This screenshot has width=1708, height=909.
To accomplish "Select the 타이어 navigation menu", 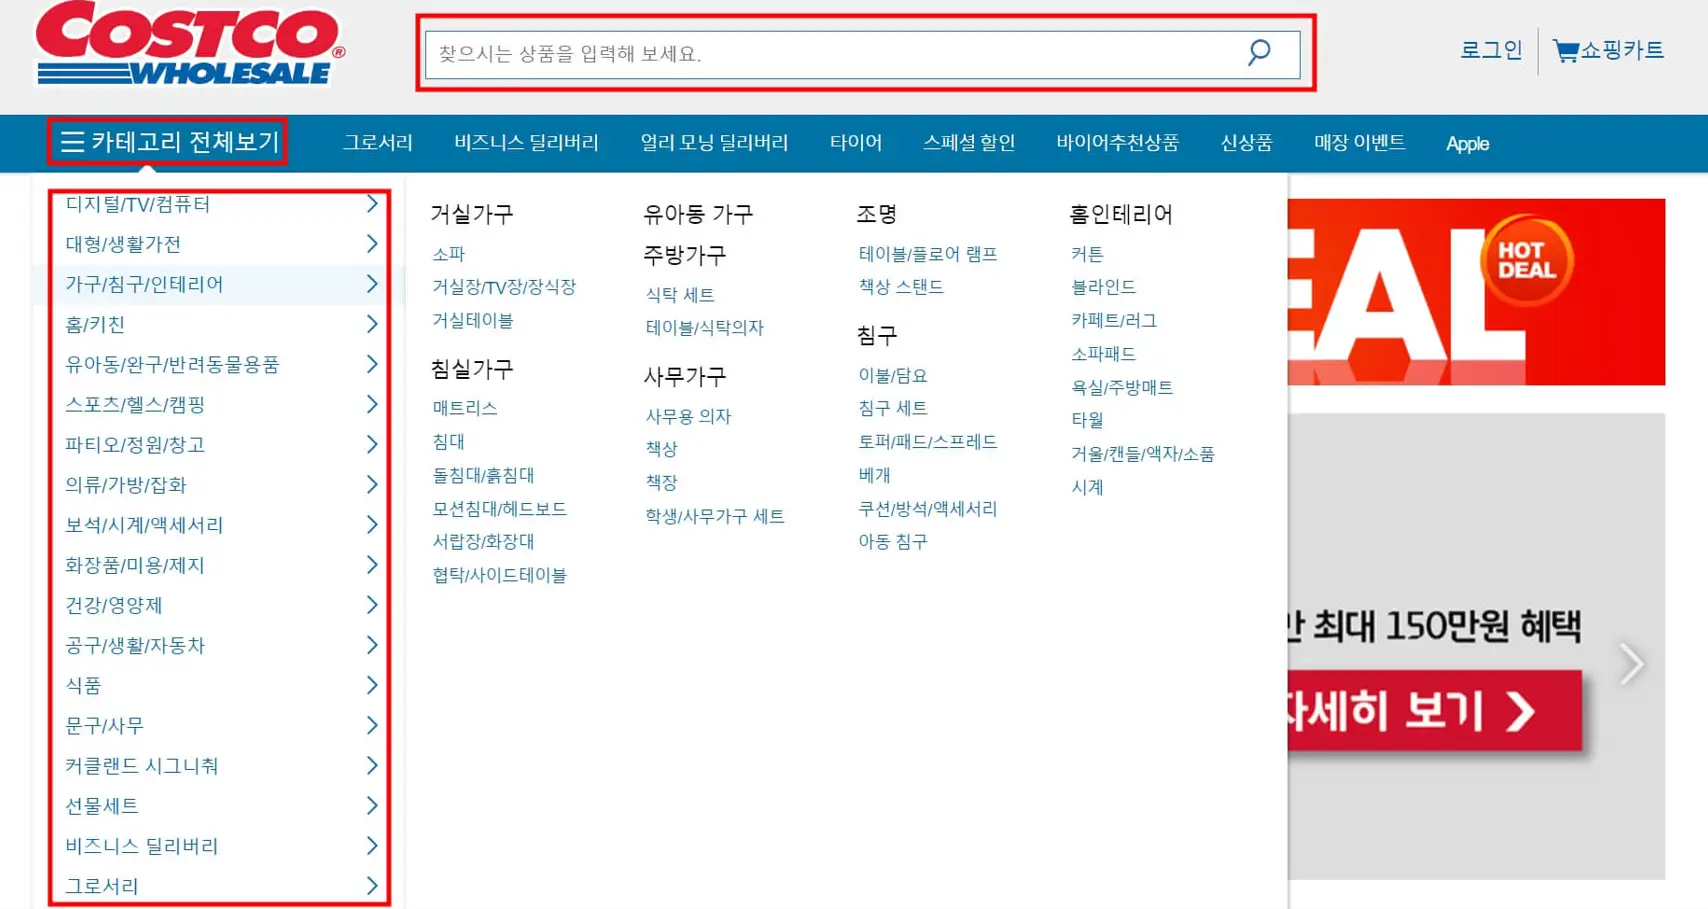I will (855, 142).
